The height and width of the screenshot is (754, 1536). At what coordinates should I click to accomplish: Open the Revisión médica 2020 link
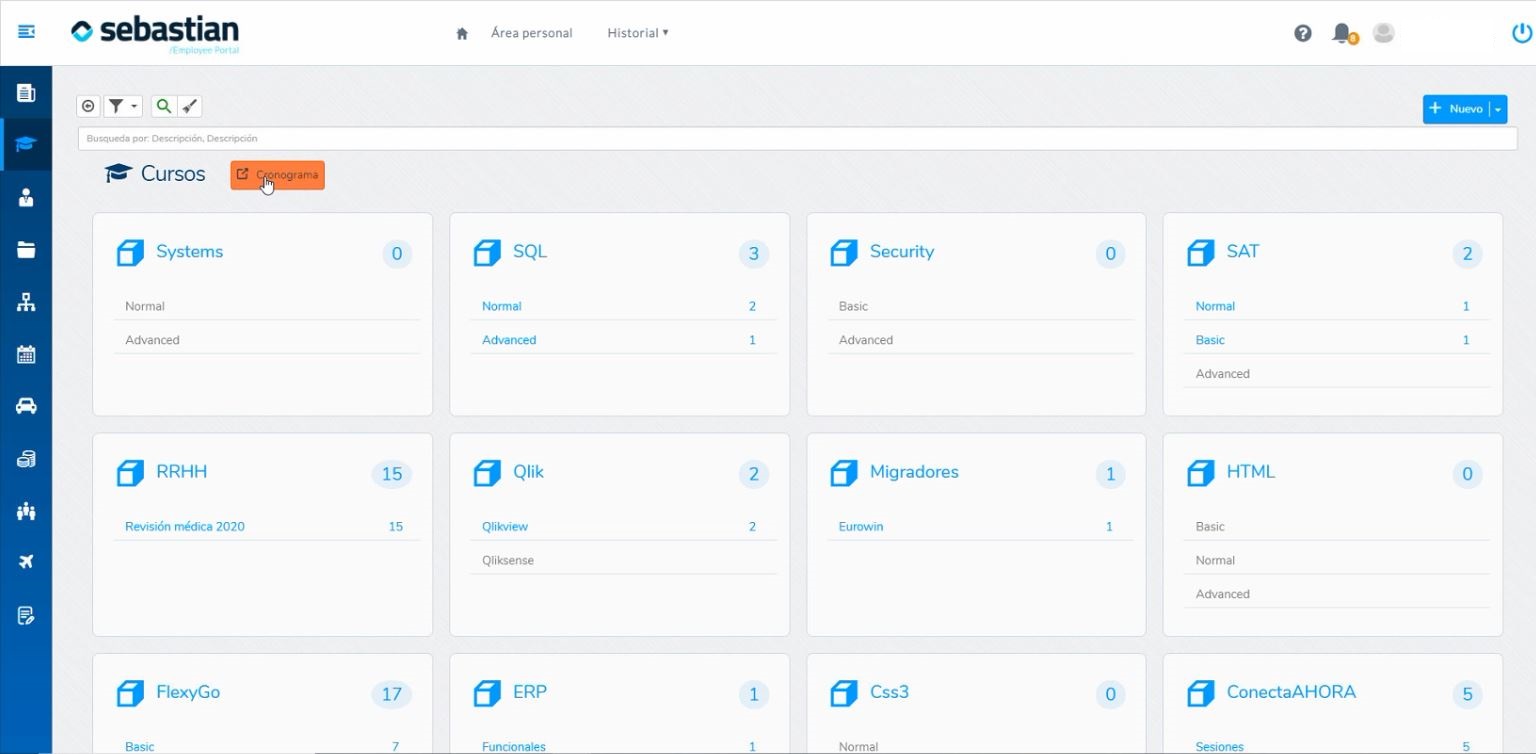185,526
